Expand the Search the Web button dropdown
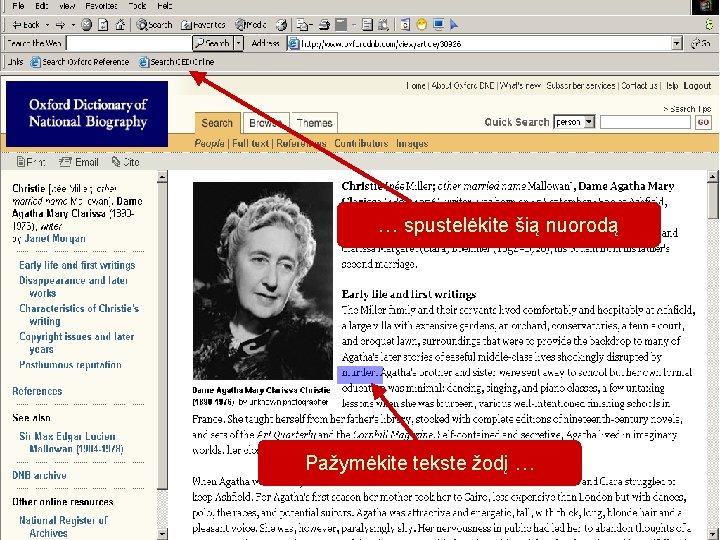This screenshot has height=540, width=720. coord(238,44)
